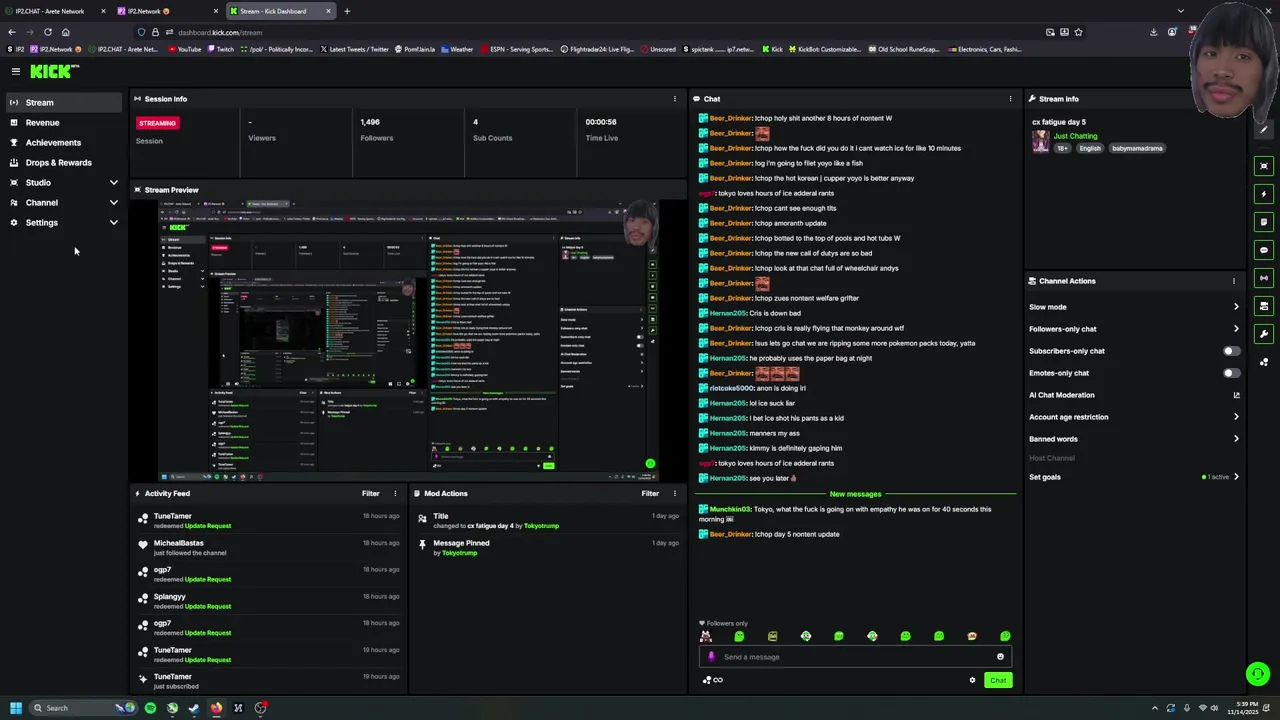Reload the browser page
This screenshot has height=720, width=1280.
47,32
